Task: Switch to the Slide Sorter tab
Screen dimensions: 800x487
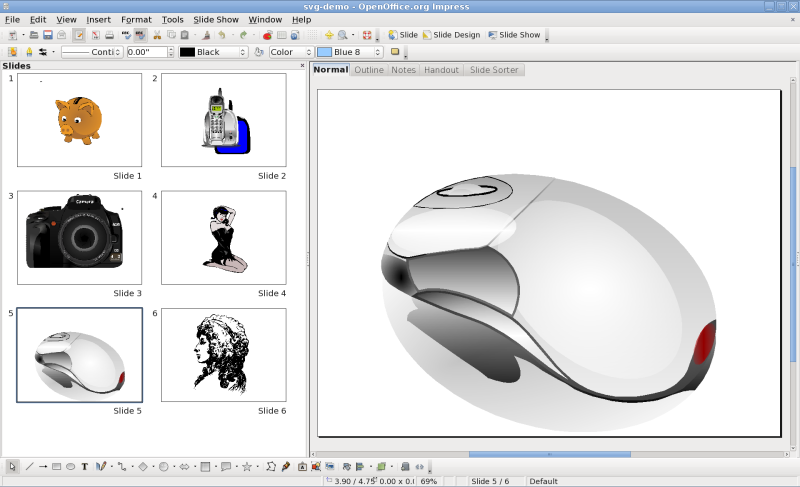Action: click(494, 70)
